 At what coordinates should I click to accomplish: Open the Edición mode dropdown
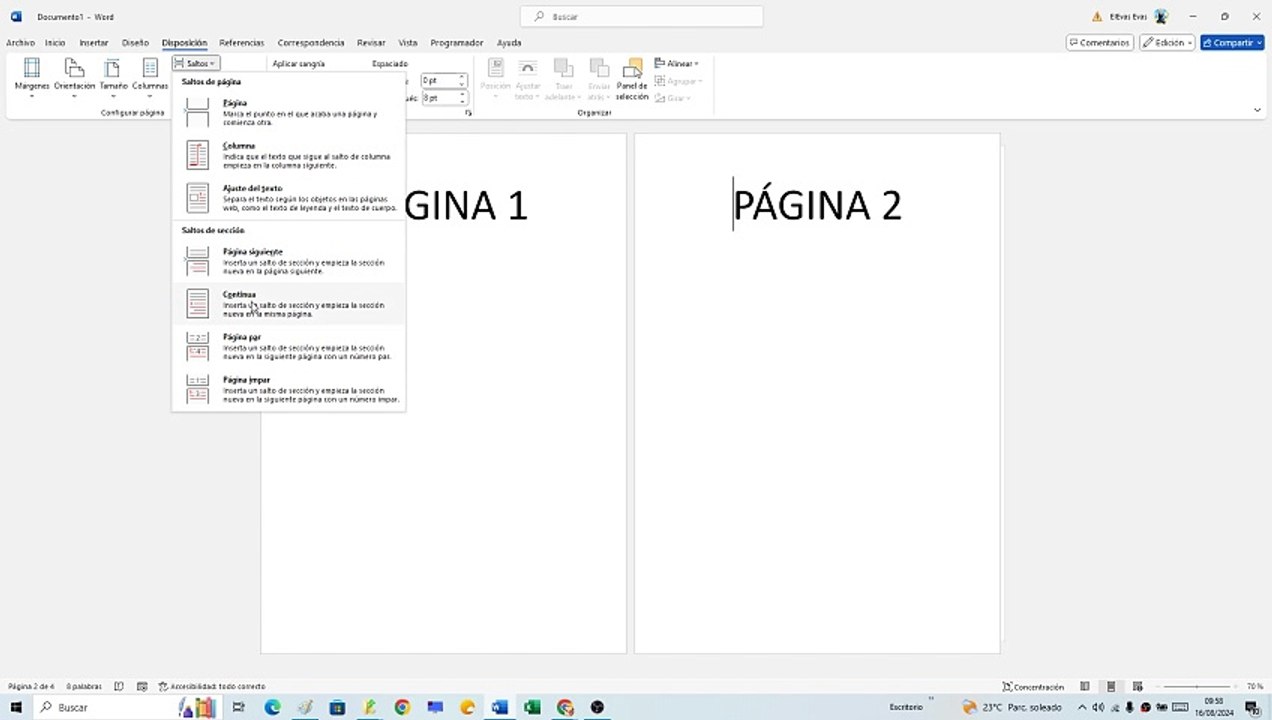[1168, 43]
